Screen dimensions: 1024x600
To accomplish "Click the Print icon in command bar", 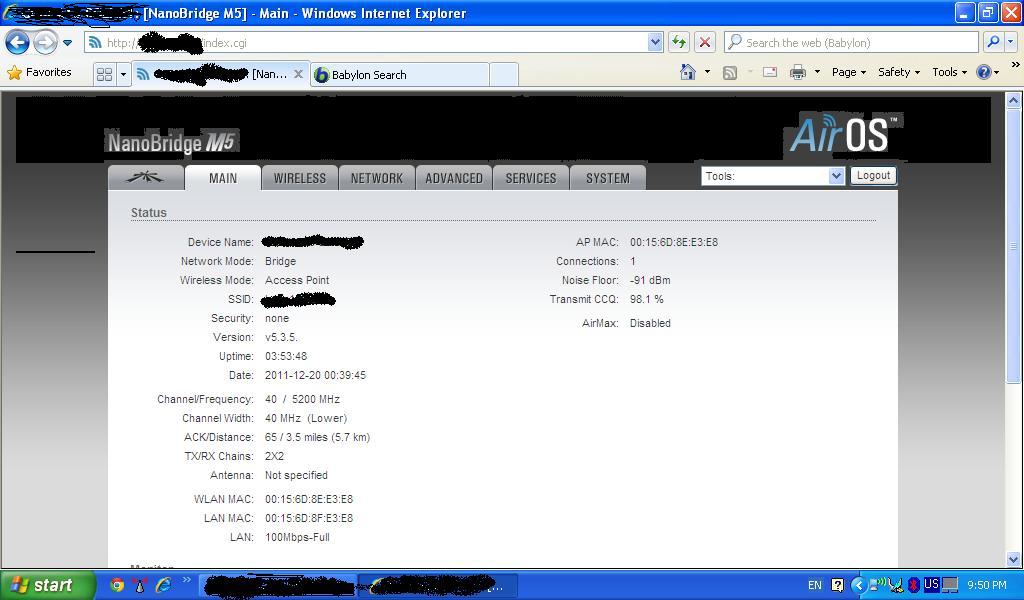I will coord(797,72).
